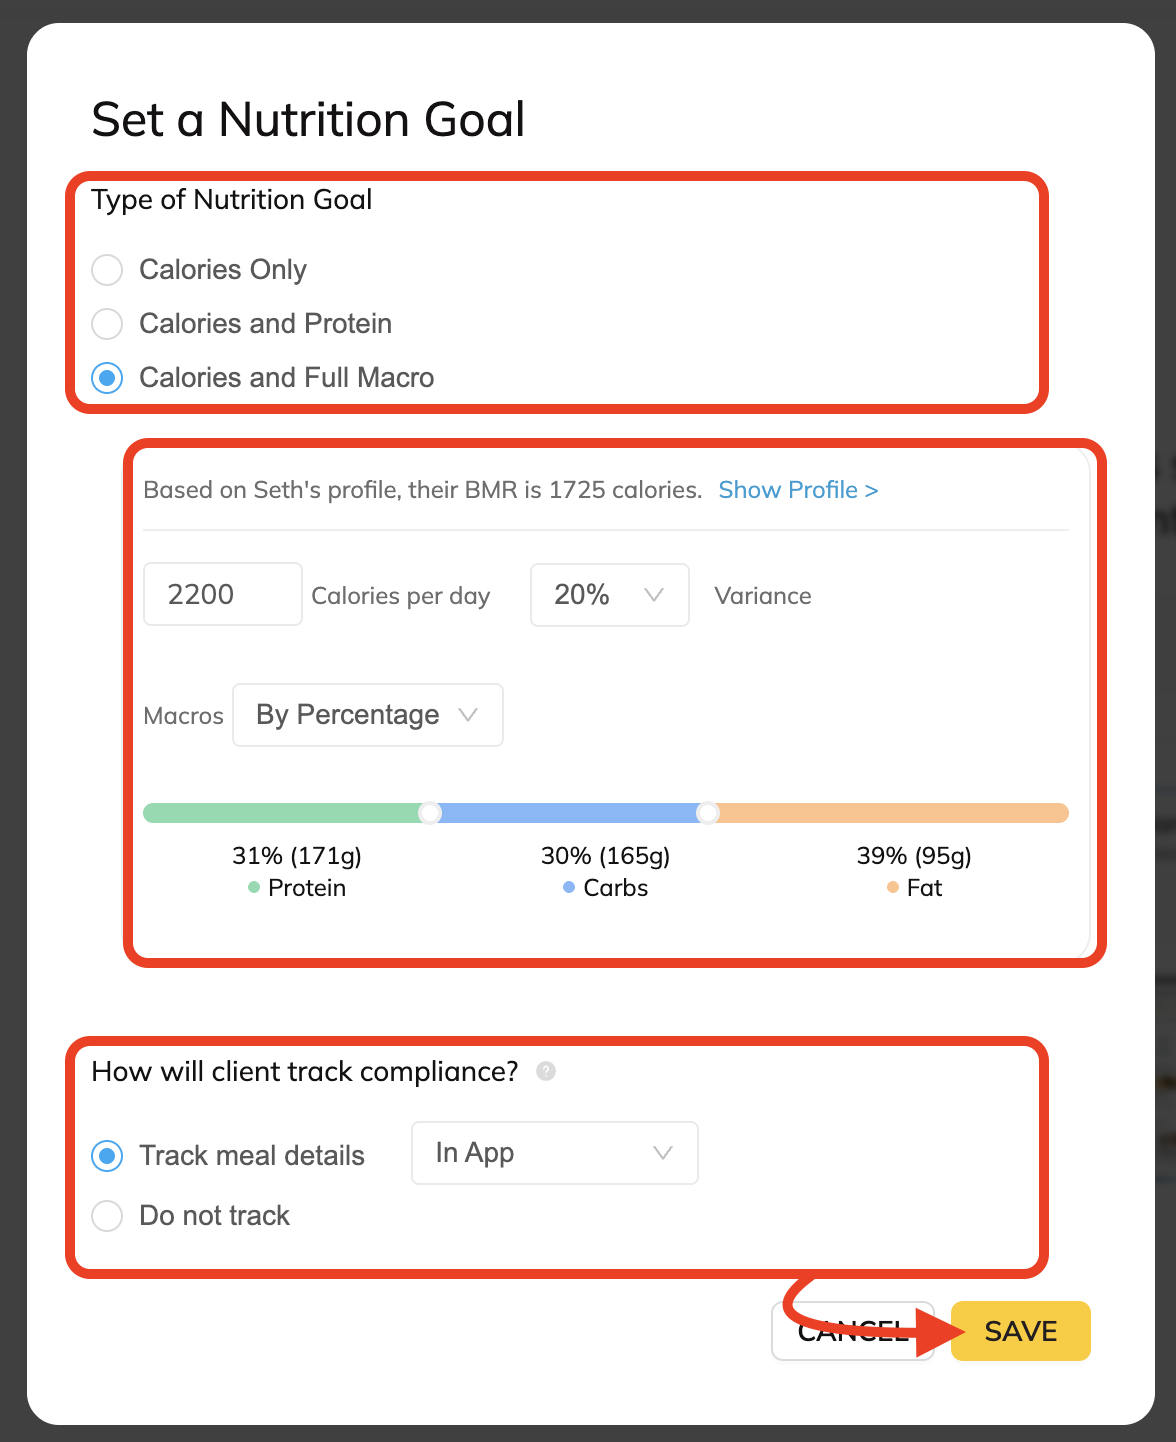Select Calories and Full Macro radio button
Image resolution: width=1176 pixels, height=1442 pixels.
[107, 378]
